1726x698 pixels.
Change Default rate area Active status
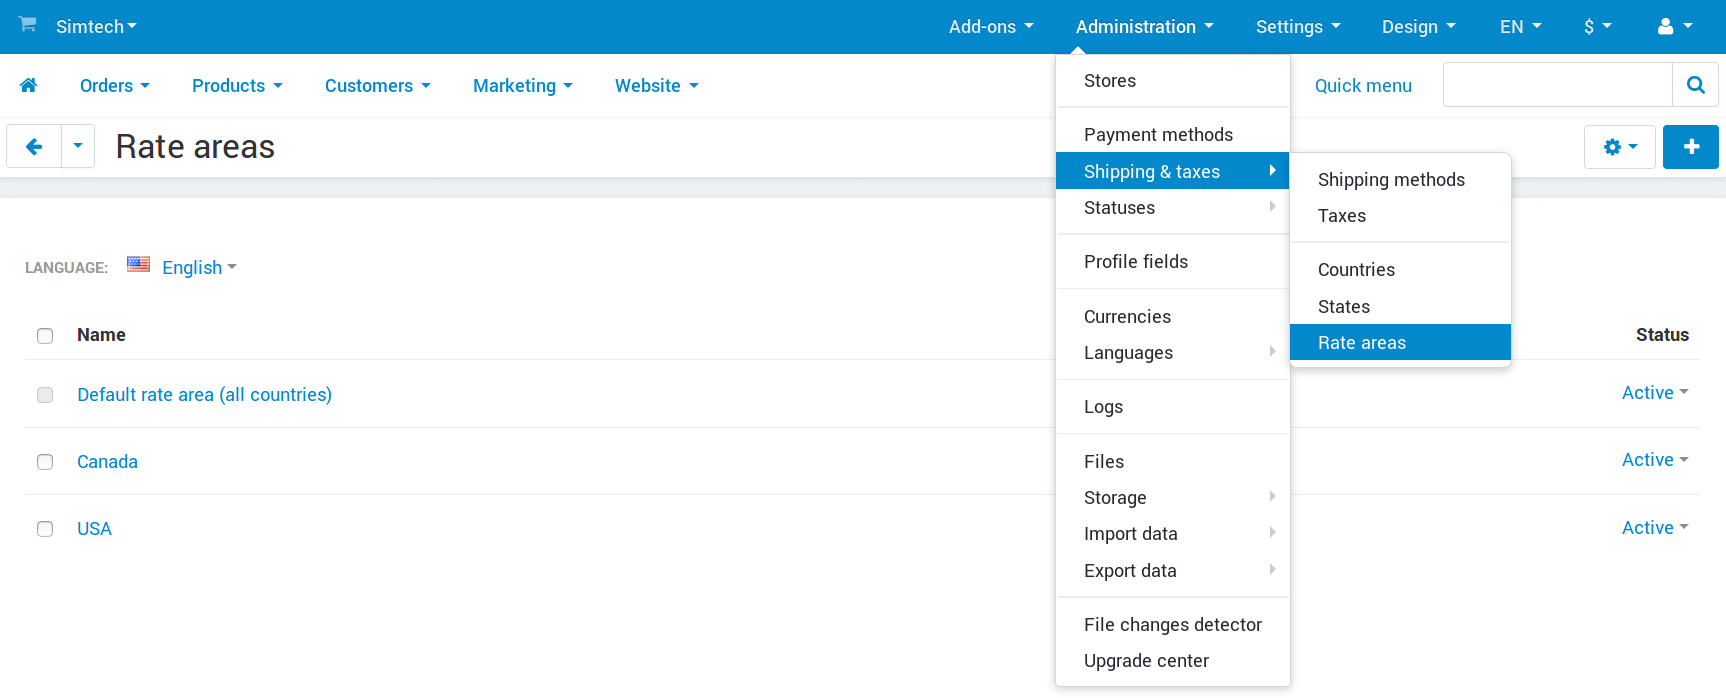(1655, 393)
